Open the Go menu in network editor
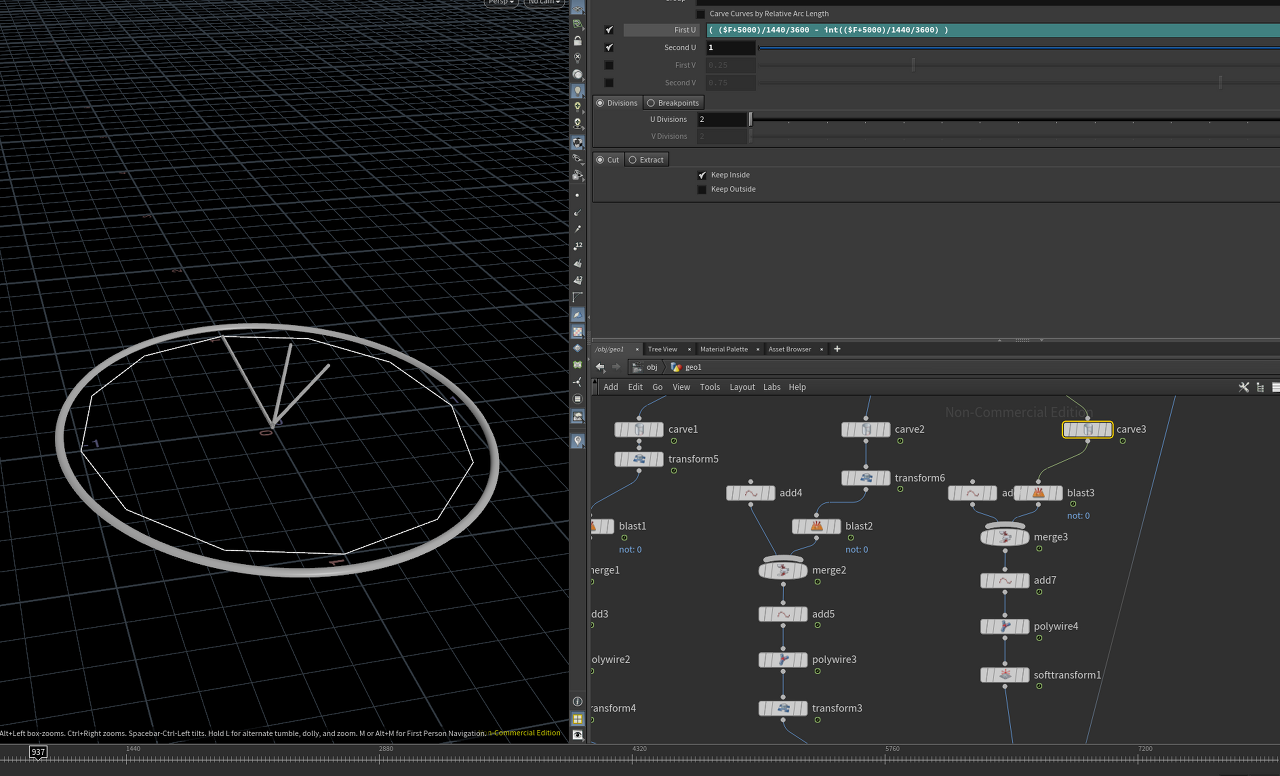The width and height of the screenshot is (1280, 776). click(657, 387)
